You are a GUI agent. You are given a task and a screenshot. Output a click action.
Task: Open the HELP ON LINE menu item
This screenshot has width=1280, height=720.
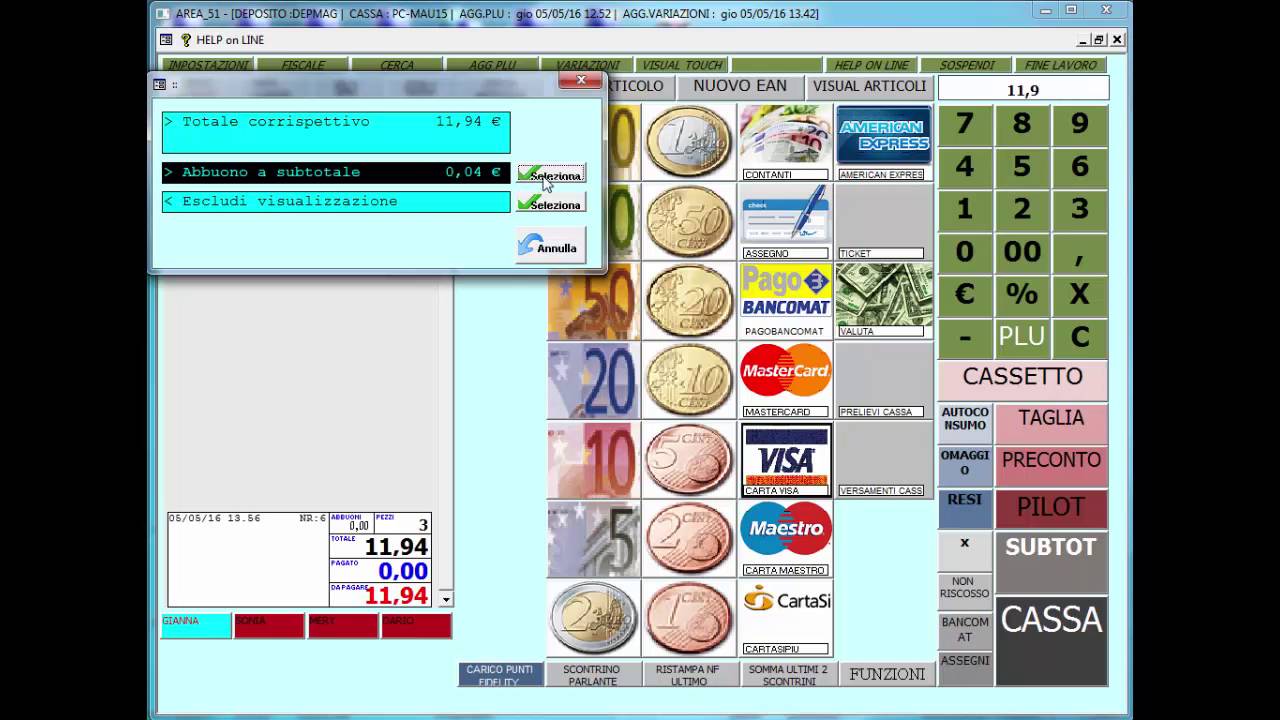tap(872, 65)
